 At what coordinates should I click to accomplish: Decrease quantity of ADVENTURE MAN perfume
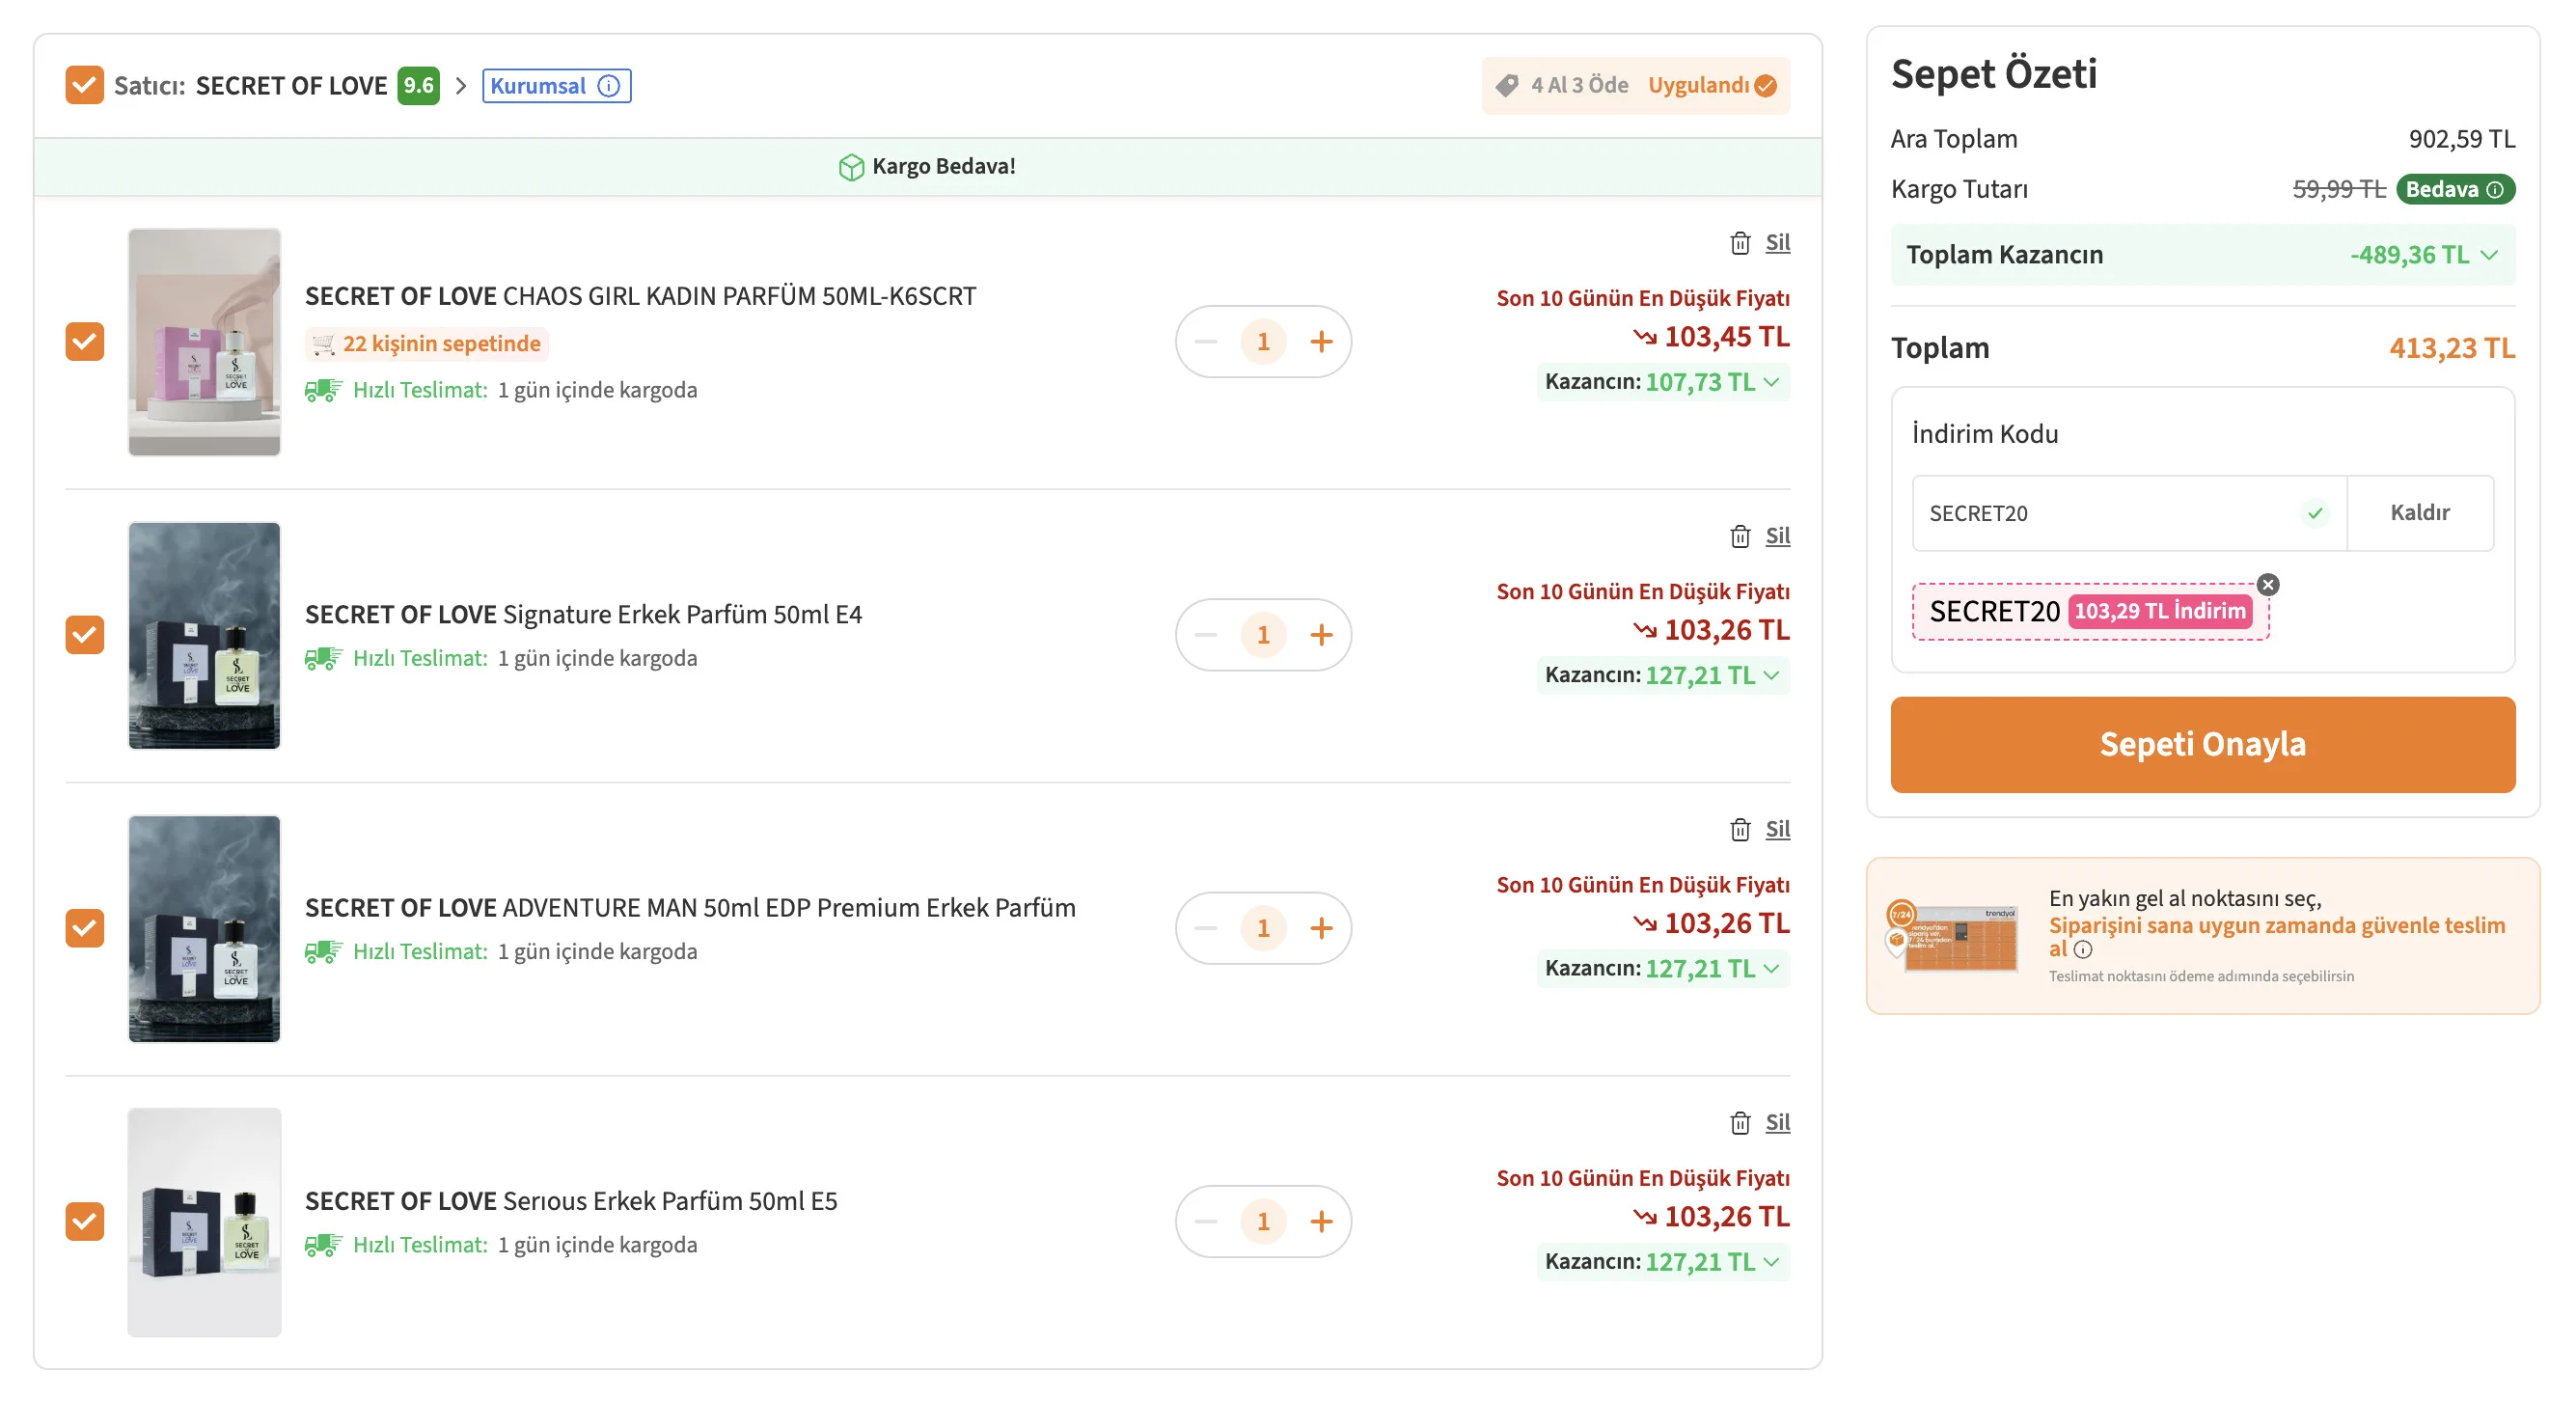(1206, 928)
